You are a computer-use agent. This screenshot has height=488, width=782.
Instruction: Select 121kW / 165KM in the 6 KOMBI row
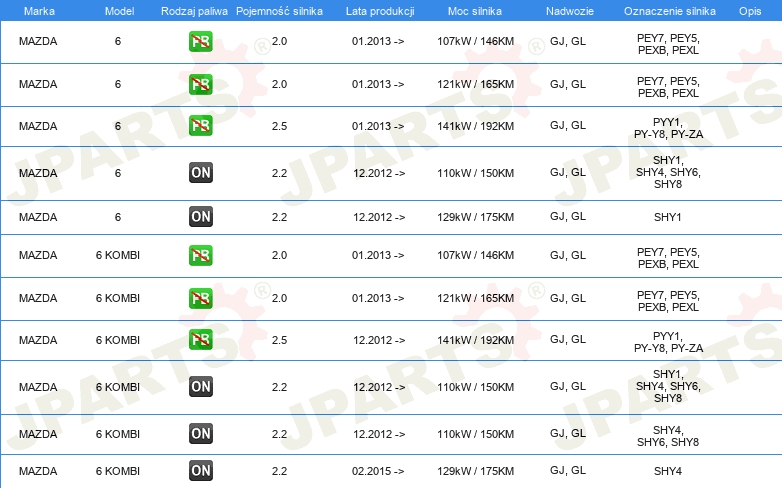click(x=475, y=298)
